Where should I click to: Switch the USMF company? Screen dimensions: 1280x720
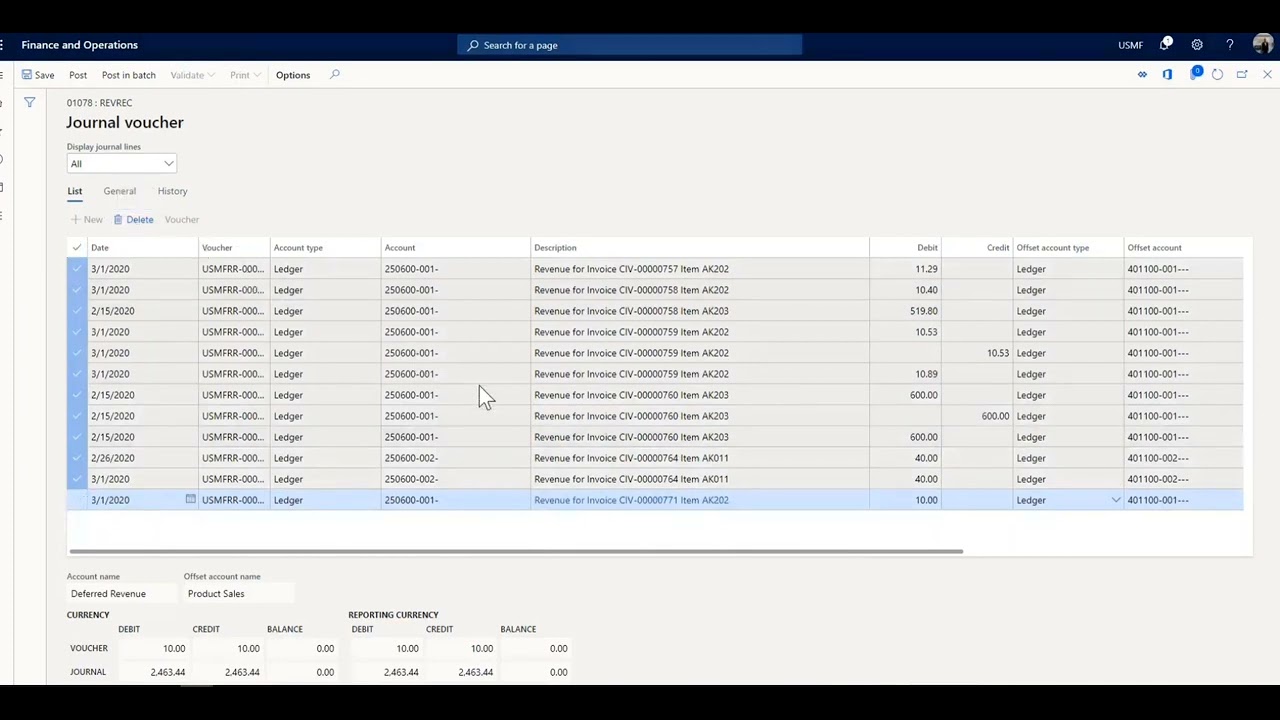click(1130, 45)
